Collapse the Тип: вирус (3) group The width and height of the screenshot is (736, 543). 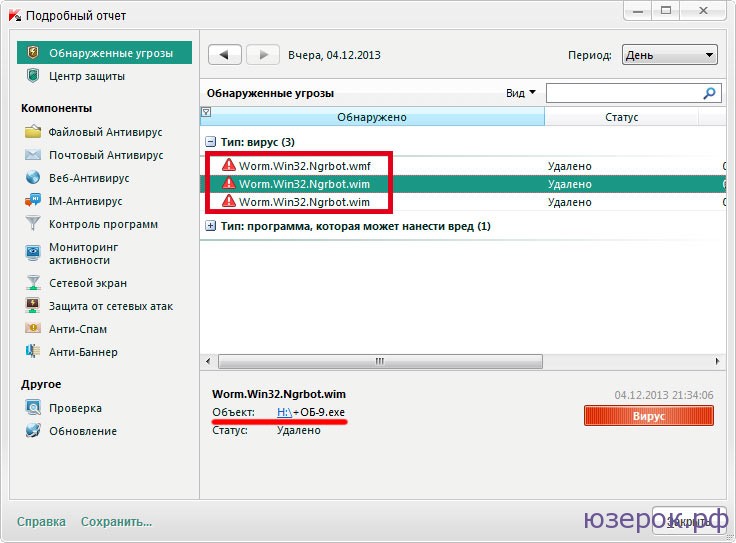coord(211,142)
